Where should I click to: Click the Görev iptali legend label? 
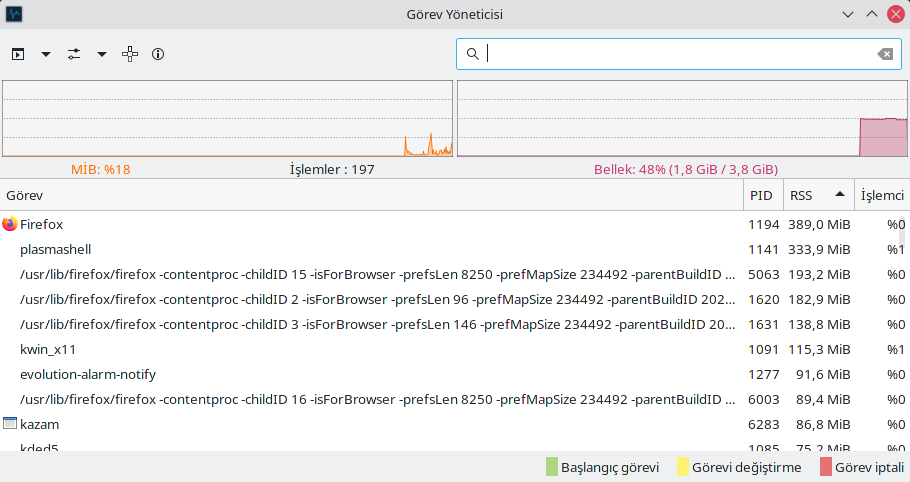[869, 467]
